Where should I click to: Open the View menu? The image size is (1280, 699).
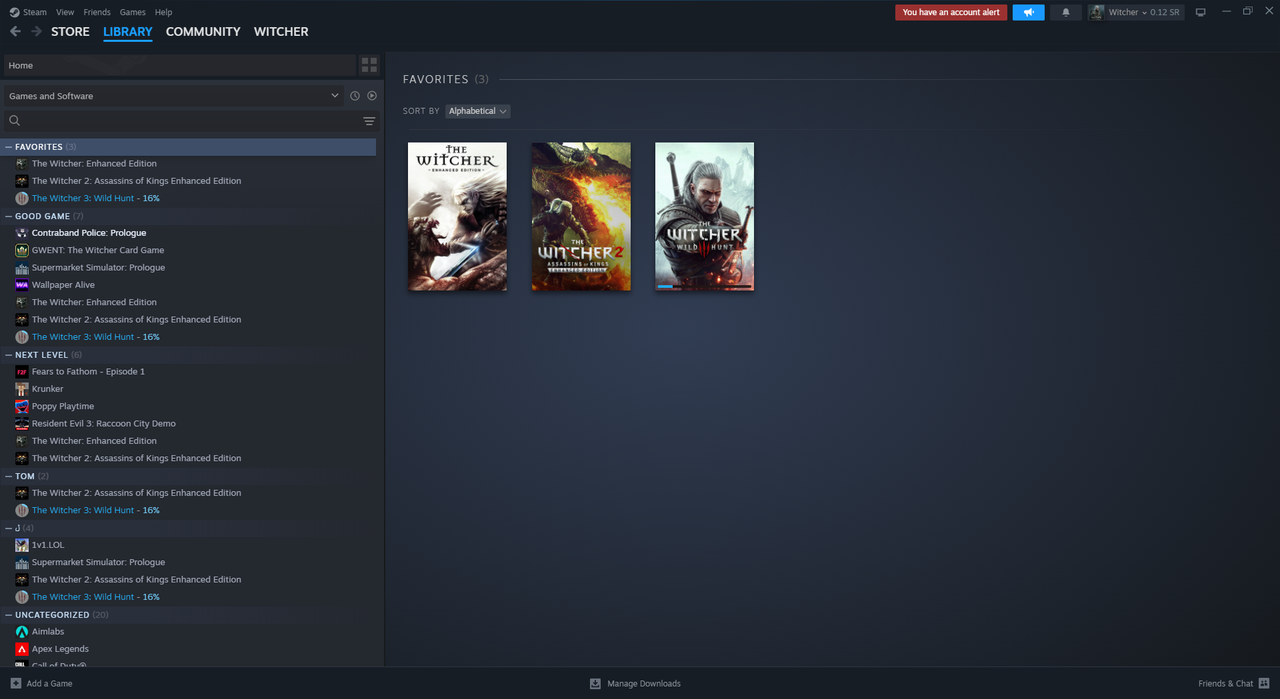click(65, 12)
